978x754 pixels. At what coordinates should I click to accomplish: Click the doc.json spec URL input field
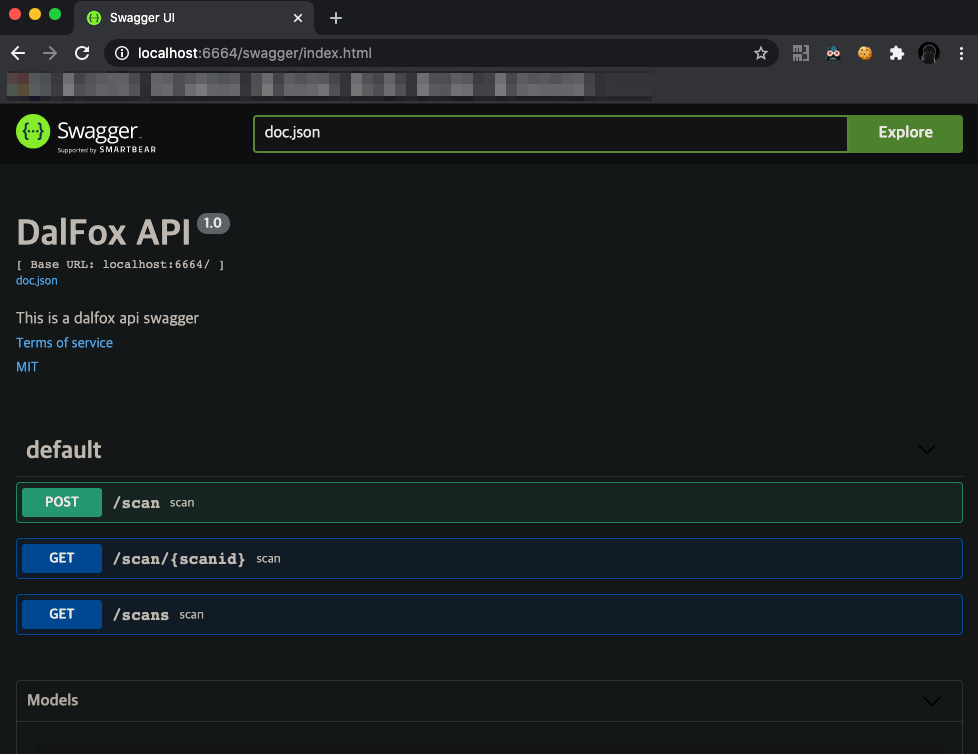pyautogui.click(x=550, y=133)
